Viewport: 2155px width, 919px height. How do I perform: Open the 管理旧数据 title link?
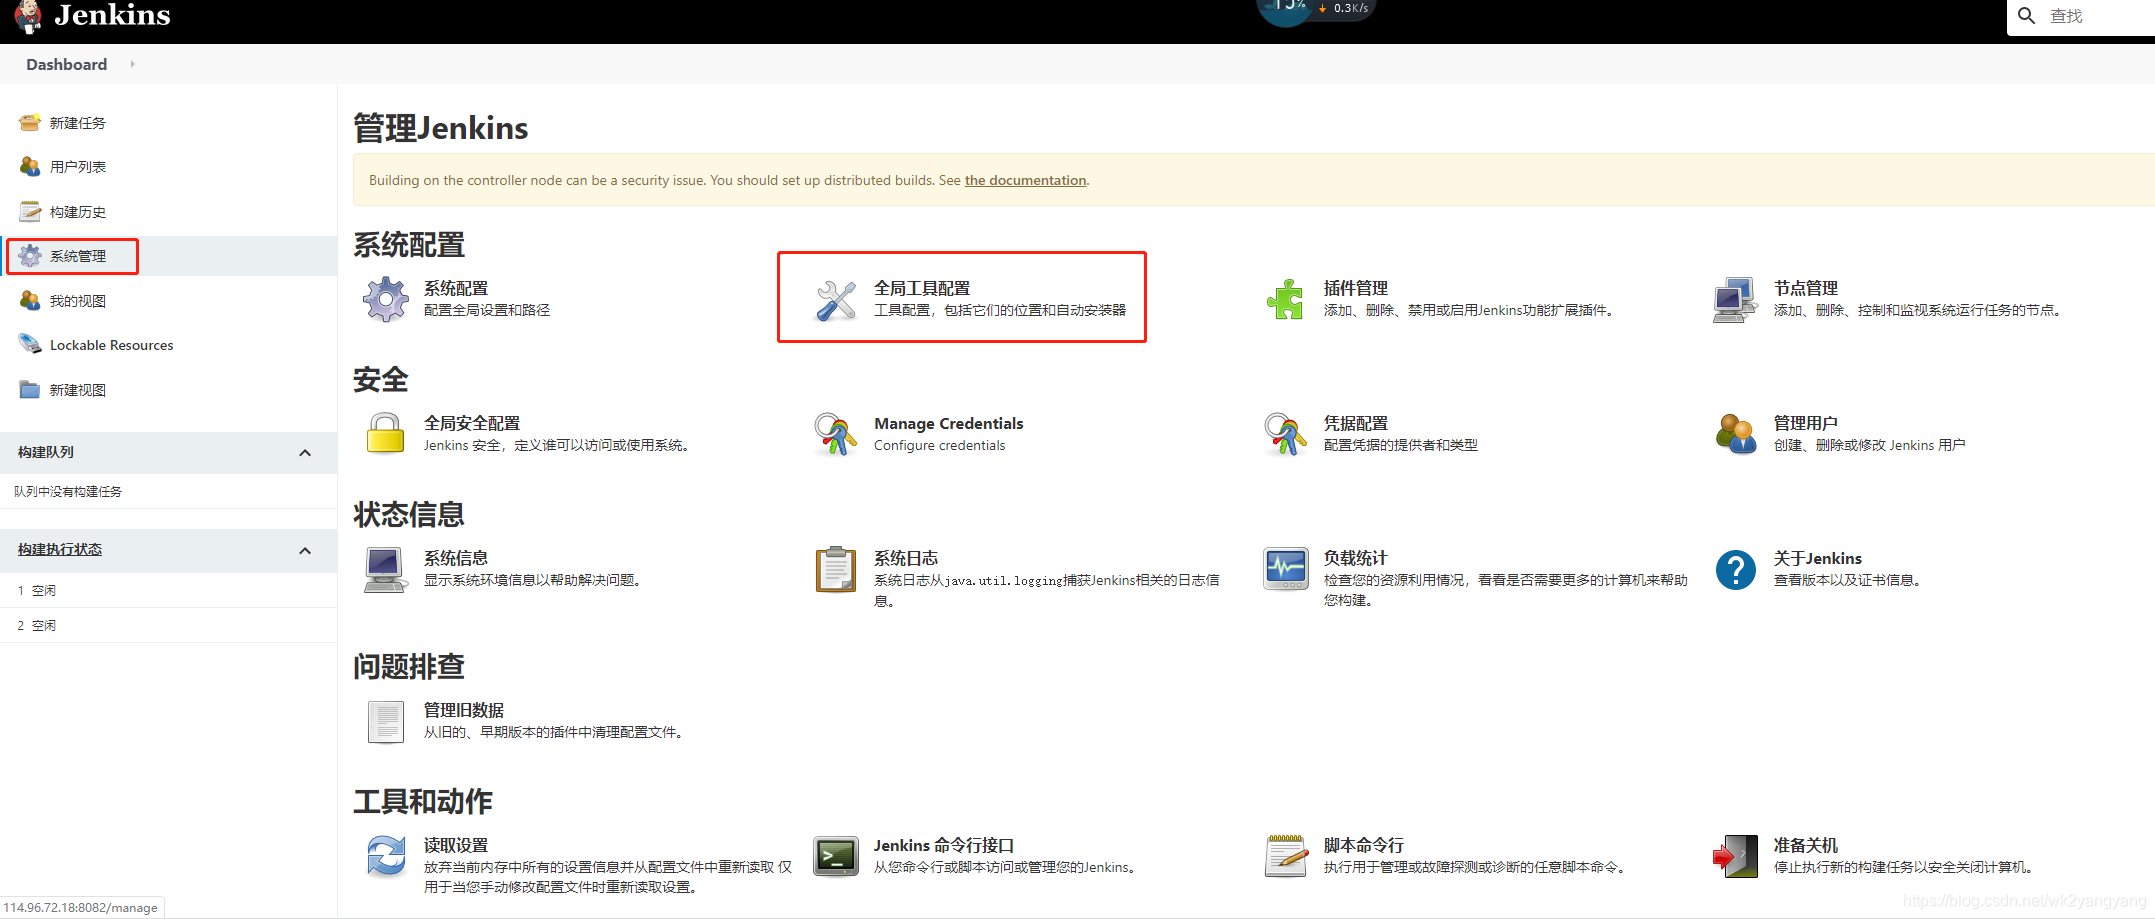pos(463,710)
